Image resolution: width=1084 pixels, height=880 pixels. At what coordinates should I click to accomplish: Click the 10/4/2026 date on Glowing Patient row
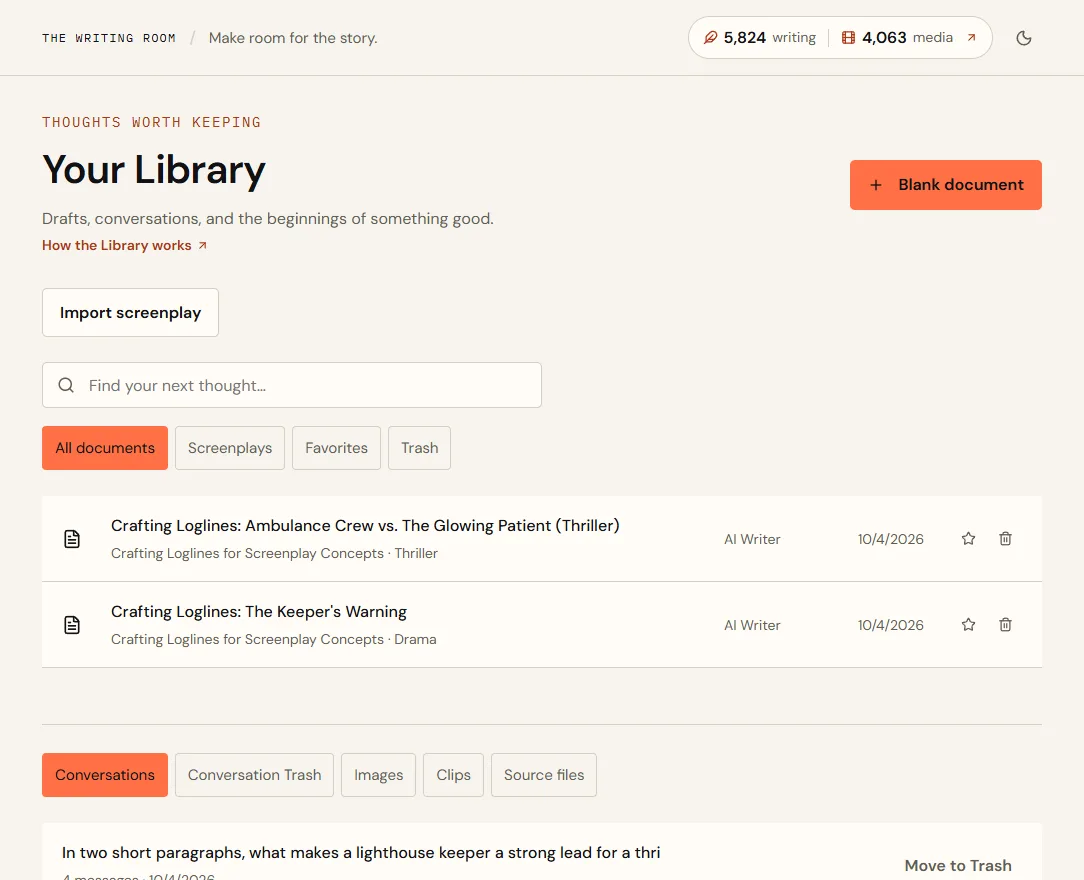pos(890,539)
